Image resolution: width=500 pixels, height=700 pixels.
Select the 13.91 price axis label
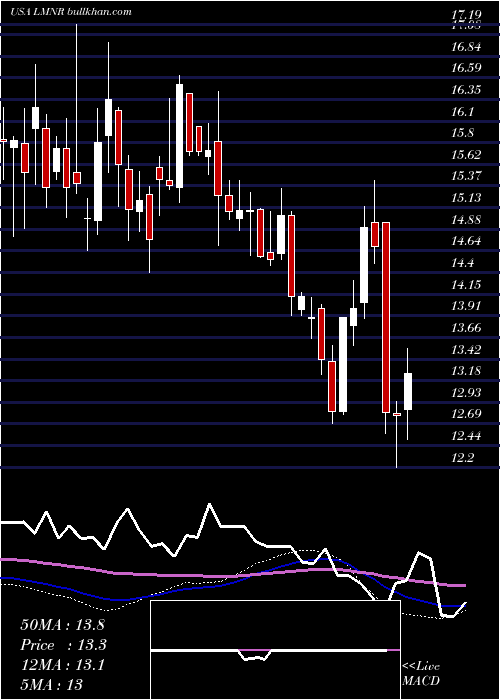tap(466, 306)
